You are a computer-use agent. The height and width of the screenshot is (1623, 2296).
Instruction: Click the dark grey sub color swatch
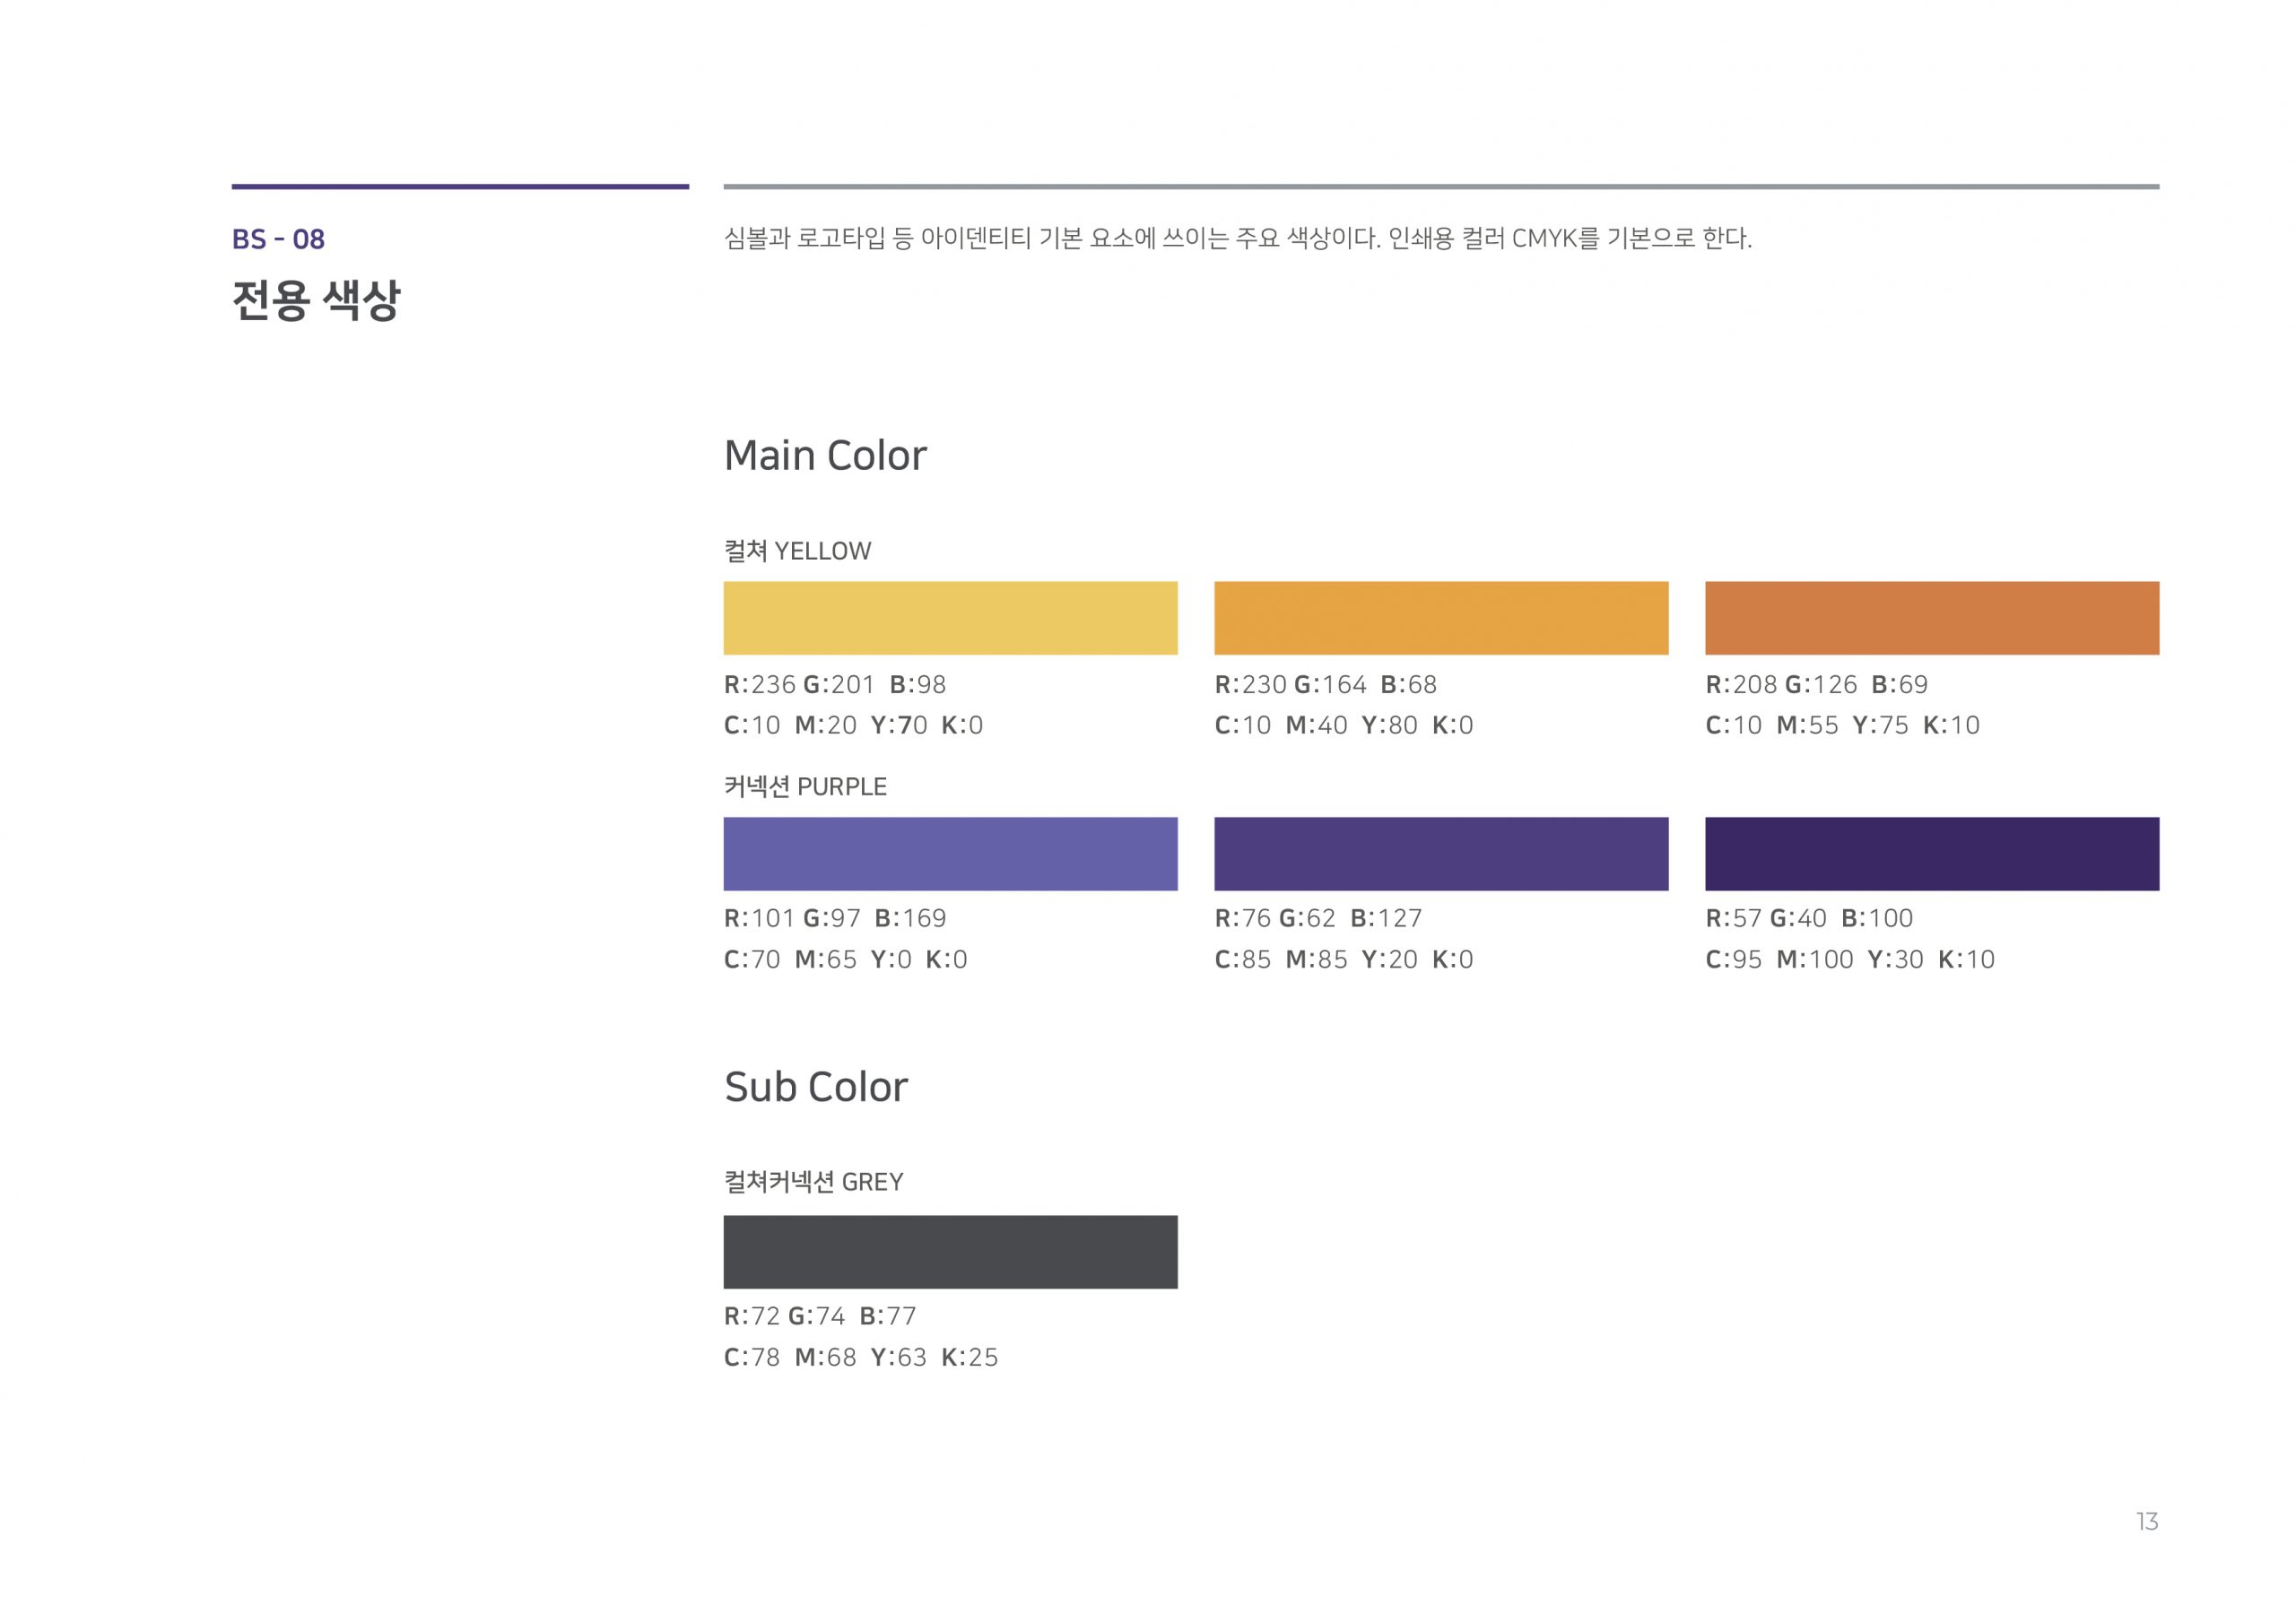pyautogui.click(x=950, y=1251)
